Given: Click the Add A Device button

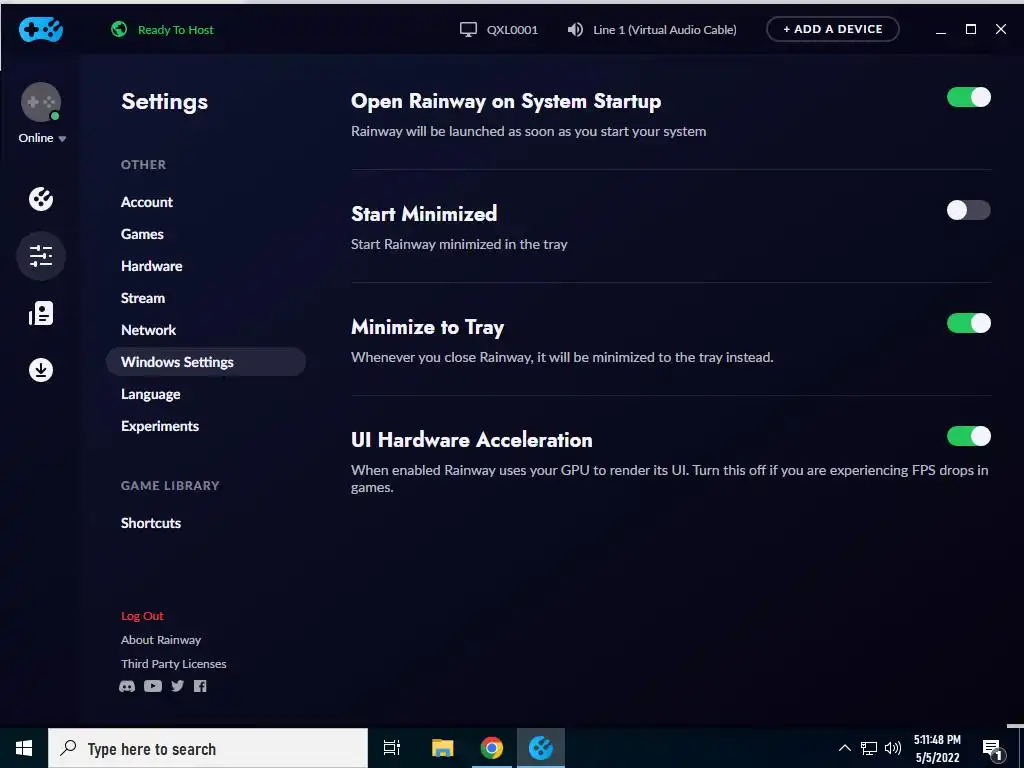Looking at the screenshot, I should pyautogui.click(x=833, y=29).
